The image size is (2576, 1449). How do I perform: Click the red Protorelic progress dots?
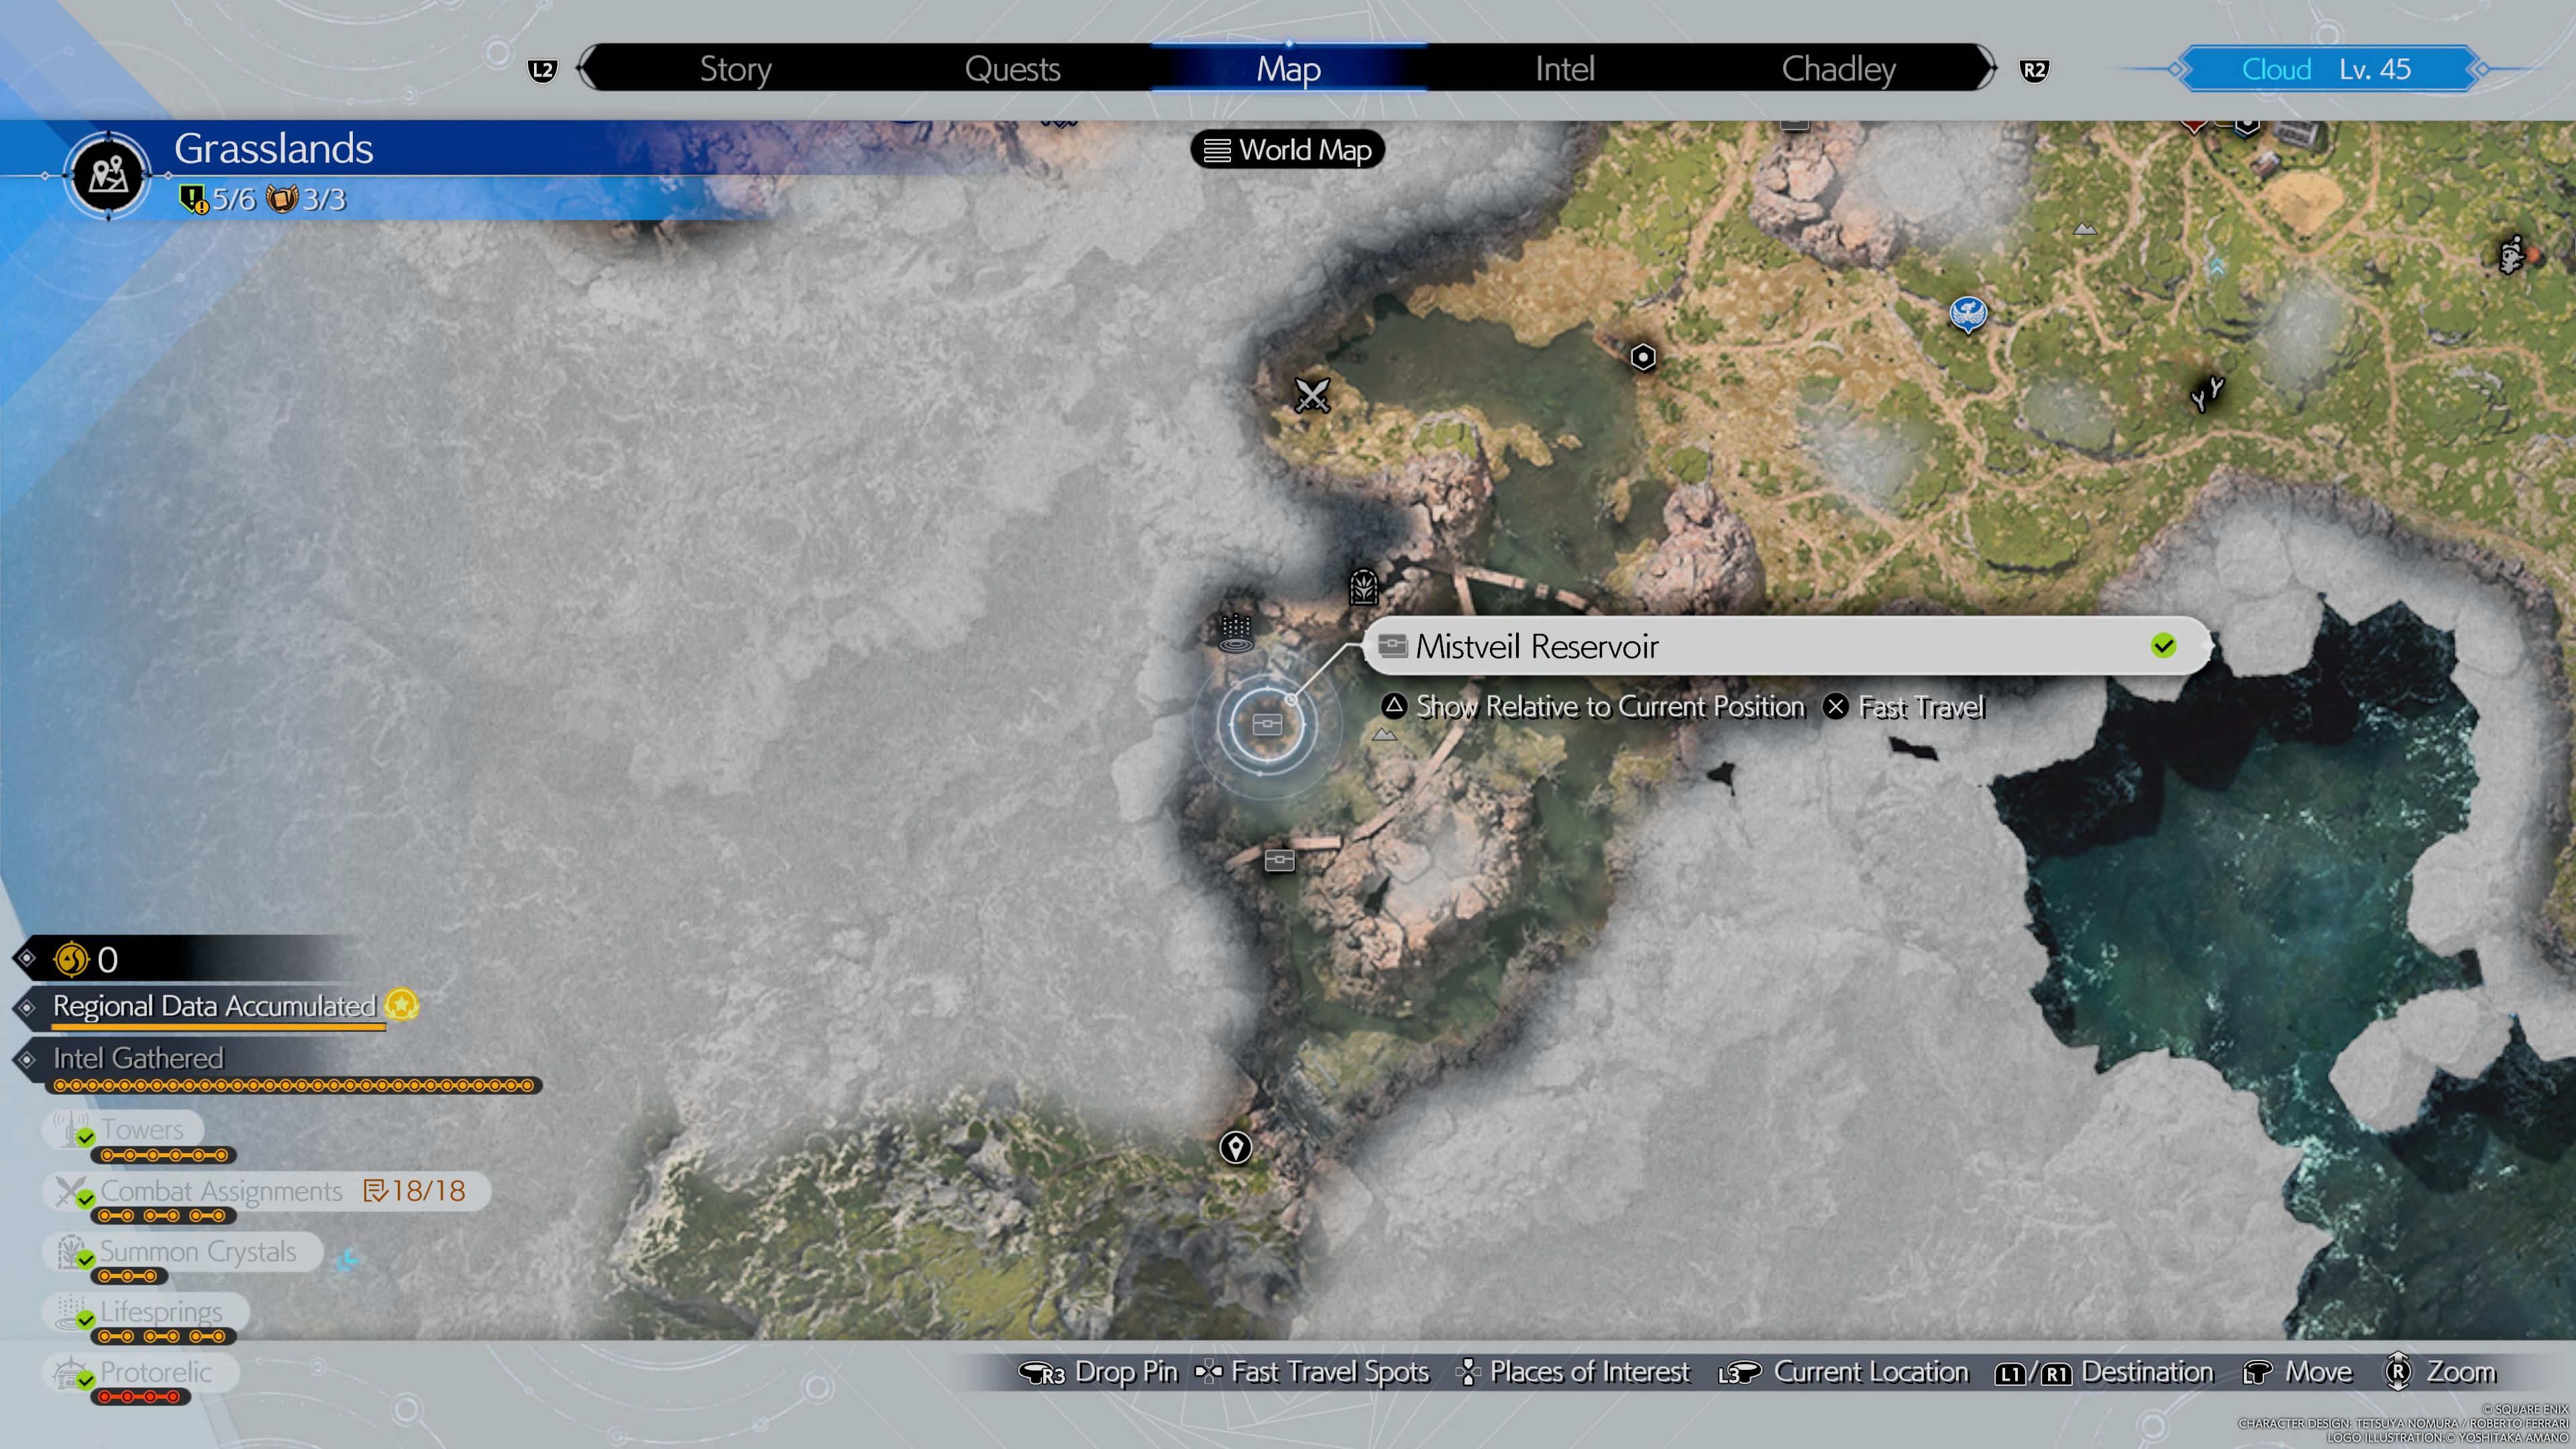pos(140,1397)
